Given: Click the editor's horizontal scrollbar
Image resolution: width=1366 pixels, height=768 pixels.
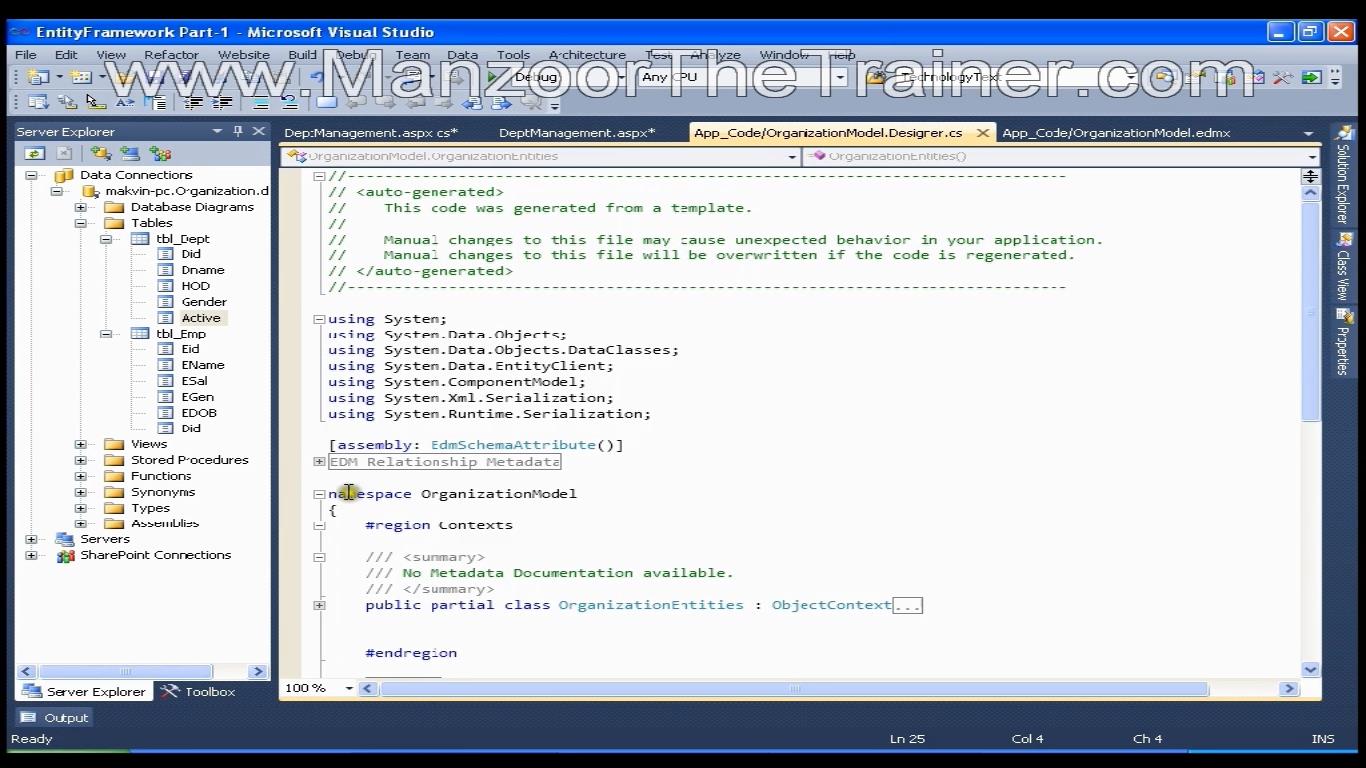Looking at the screenshot, I should coord(794,688).
